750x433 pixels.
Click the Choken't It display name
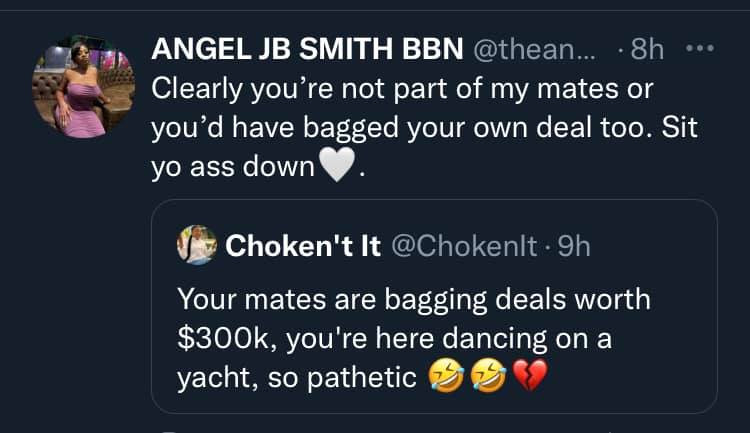pyautogui.click(x=303, y=246)
